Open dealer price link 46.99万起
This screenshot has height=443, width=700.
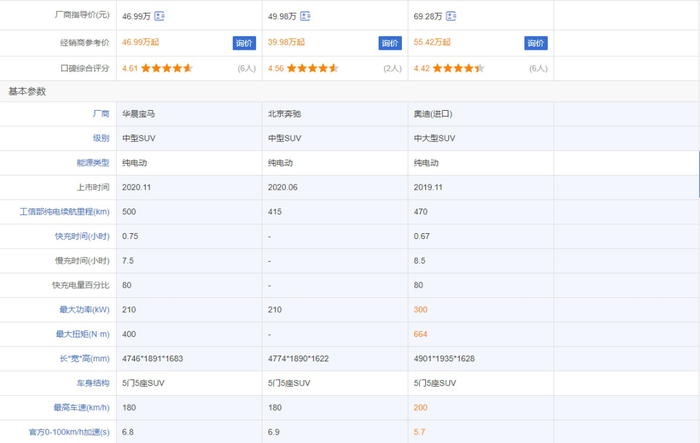coord(141,42)
